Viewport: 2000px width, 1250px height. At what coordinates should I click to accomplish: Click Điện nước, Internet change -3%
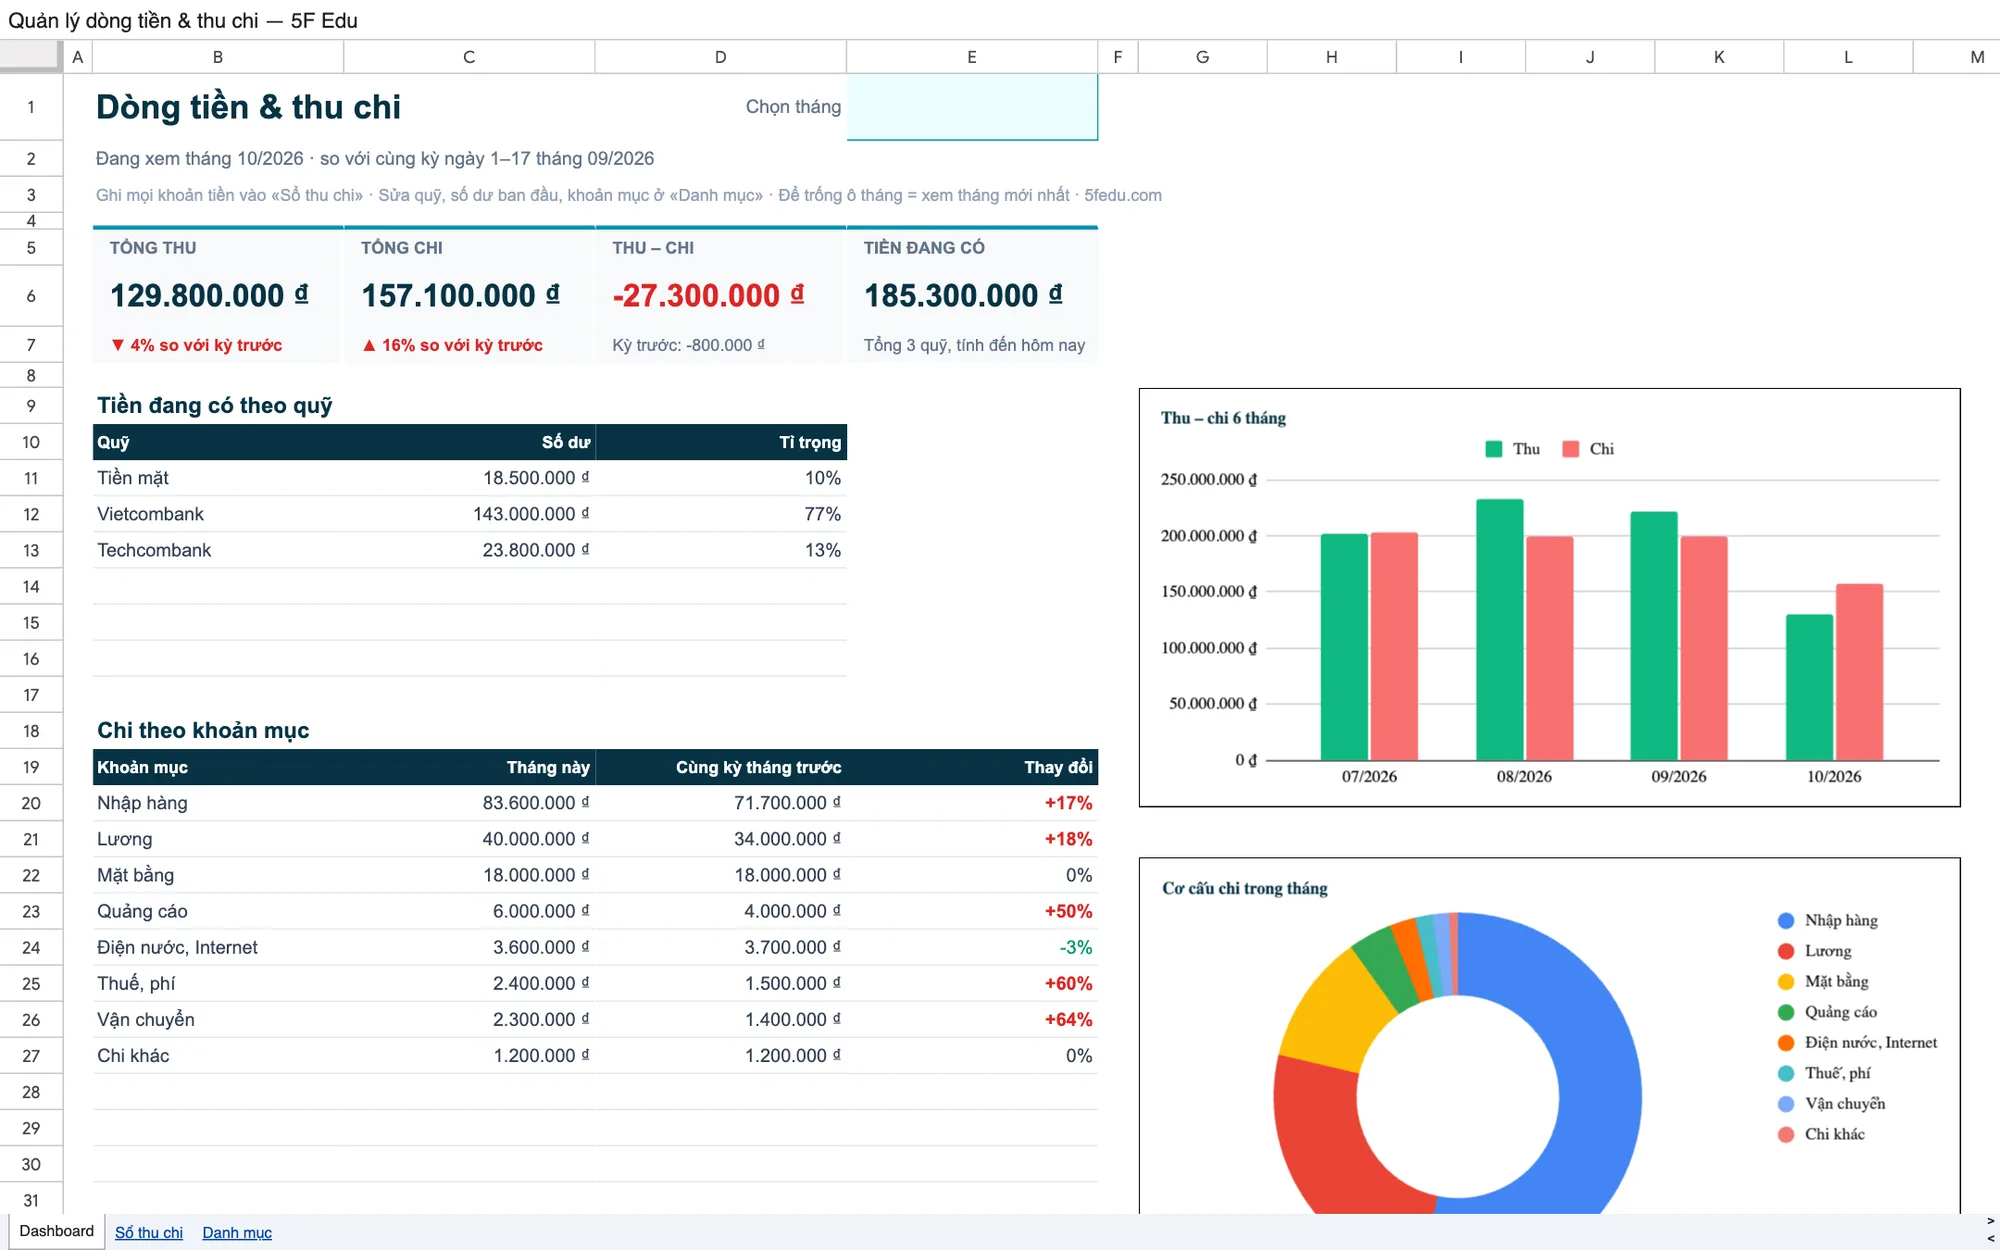pos(1076,947)
